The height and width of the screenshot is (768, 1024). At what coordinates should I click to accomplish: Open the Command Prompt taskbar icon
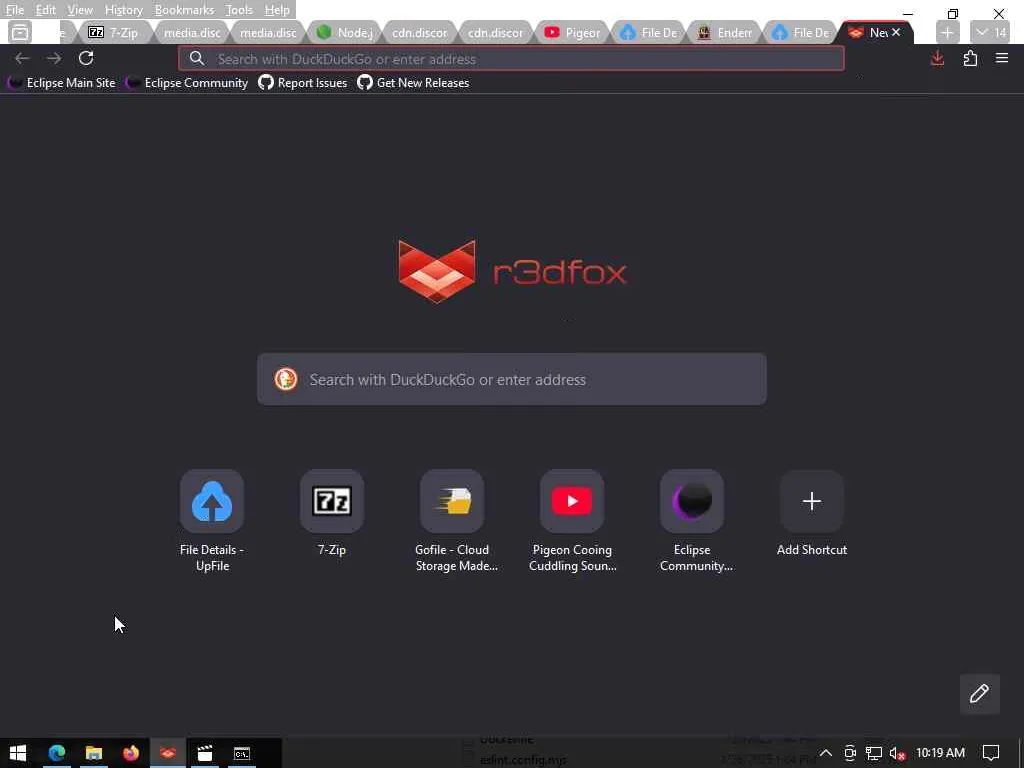point(242,753)
